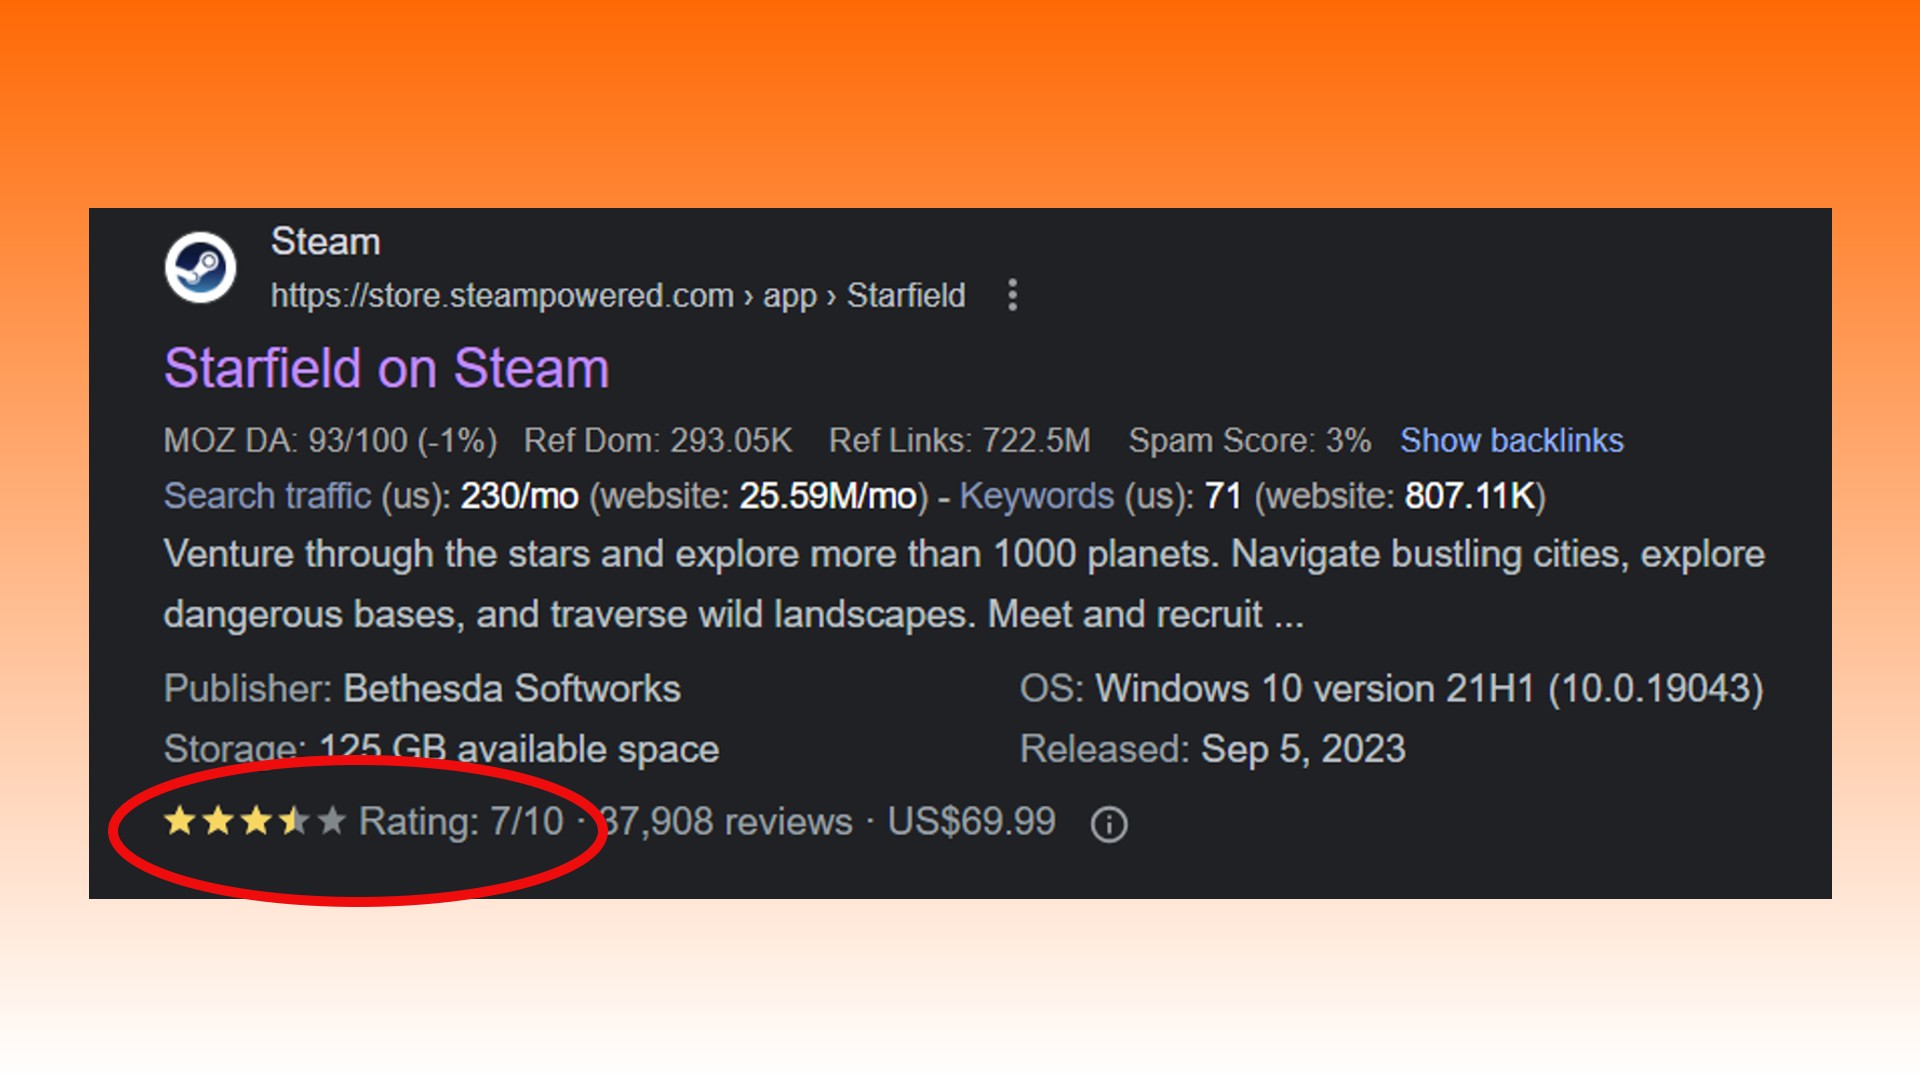Image resolution: width=1920 pixels, height=1080 pixels.
Task: Click the star rating icons
Action: point(255,821)
